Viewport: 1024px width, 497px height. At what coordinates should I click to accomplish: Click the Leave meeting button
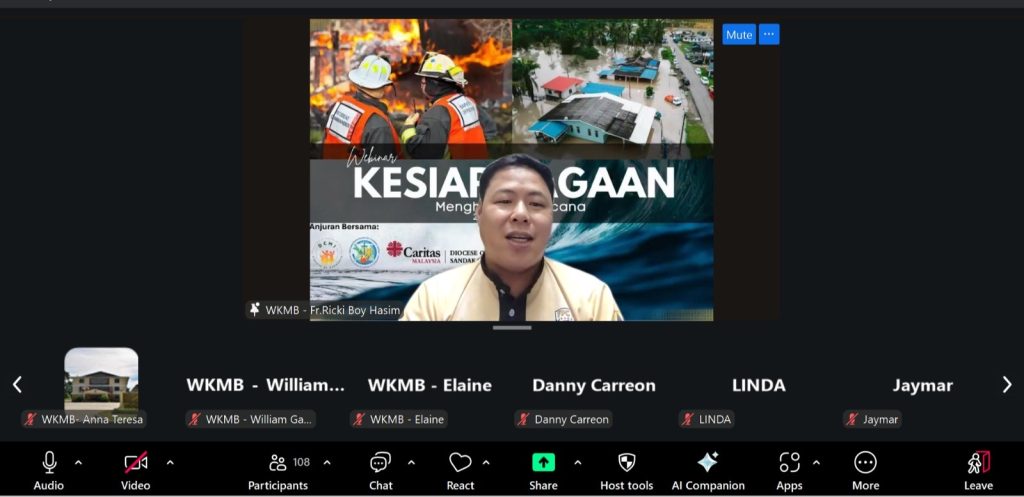pyautogui.click(x=978, y=468)
